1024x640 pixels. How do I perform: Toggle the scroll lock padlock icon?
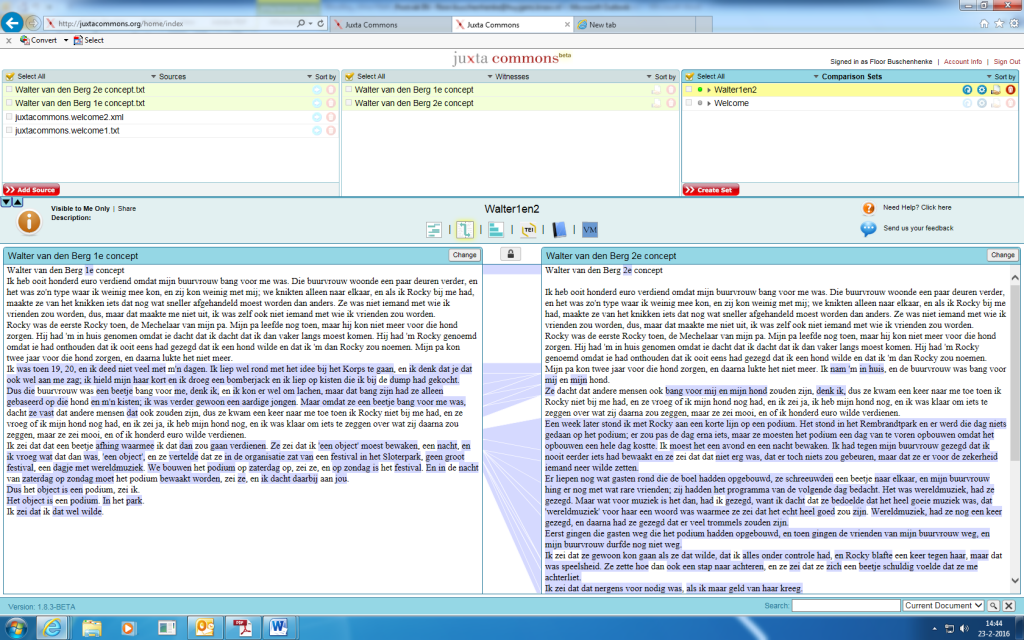pyautogui.click(x=510, y=255)
